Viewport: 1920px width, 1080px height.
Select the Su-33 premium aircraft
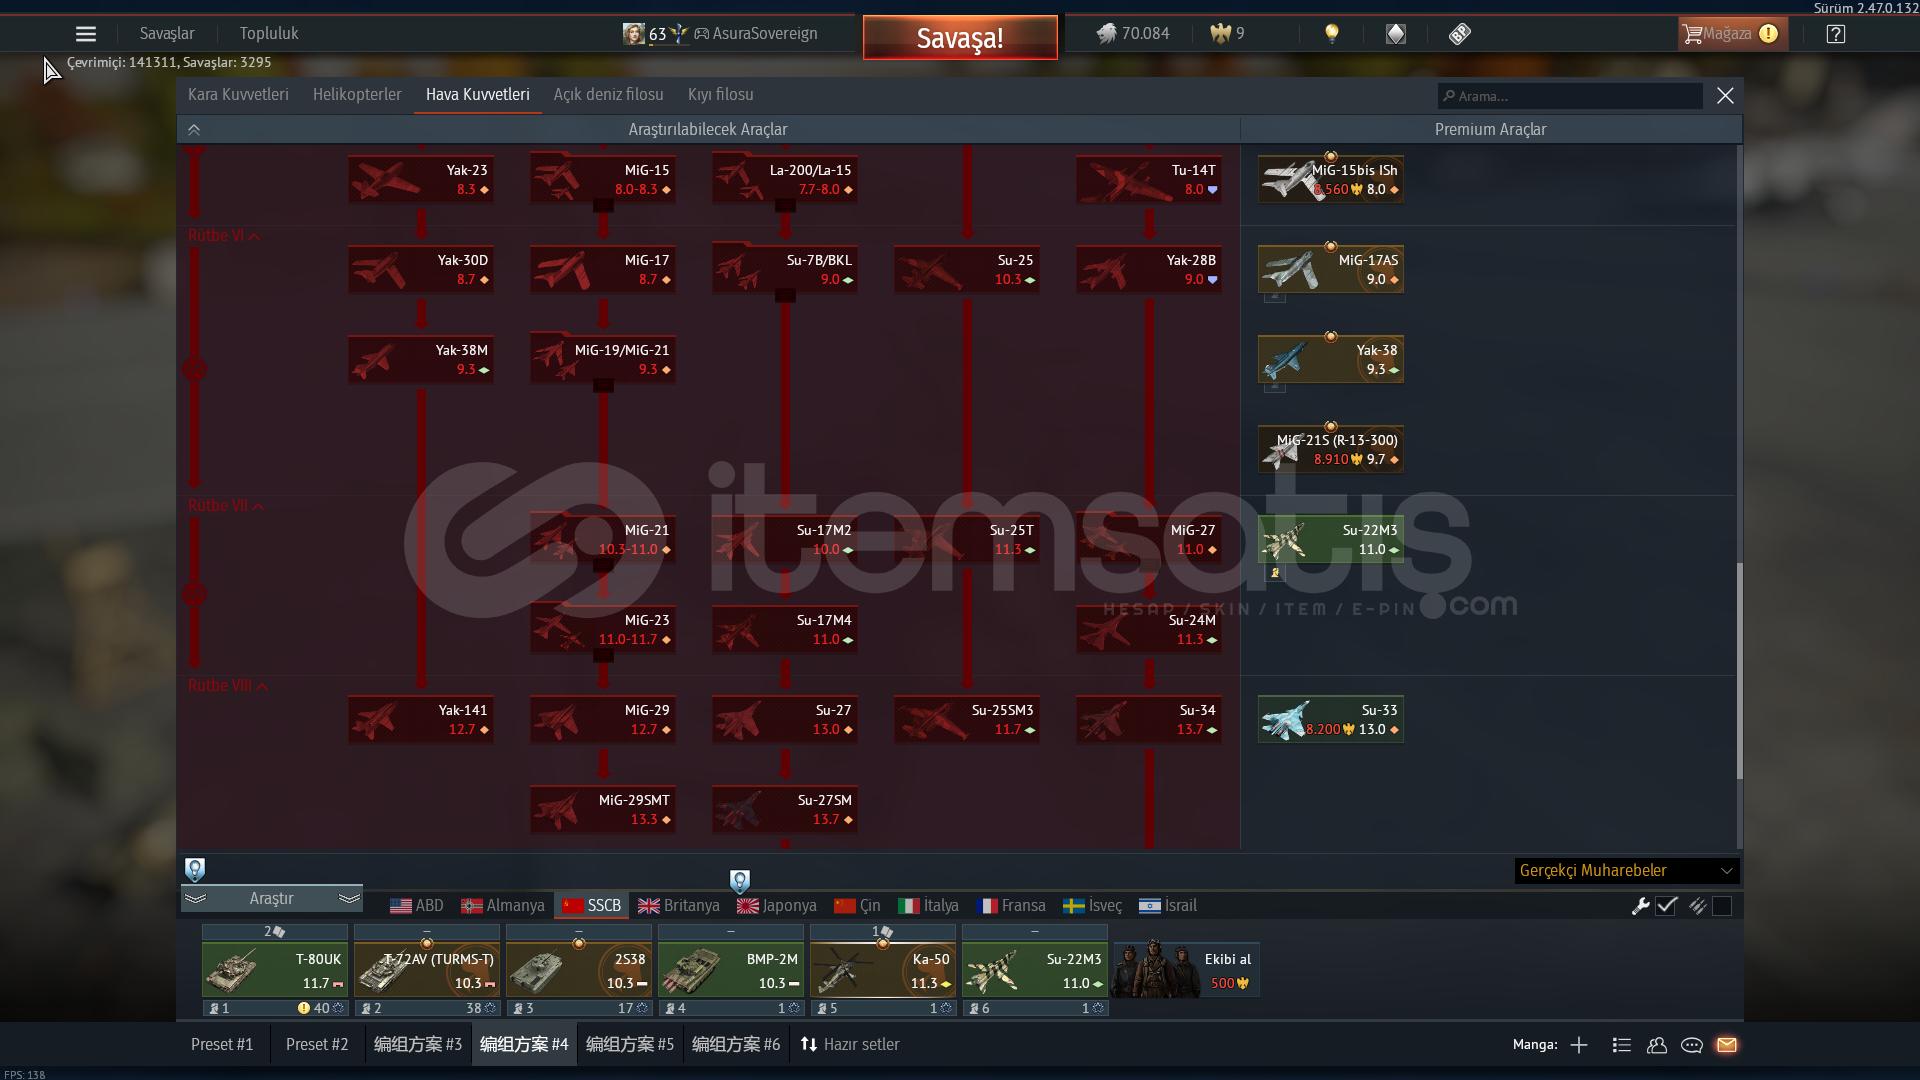pos(1331,720)
